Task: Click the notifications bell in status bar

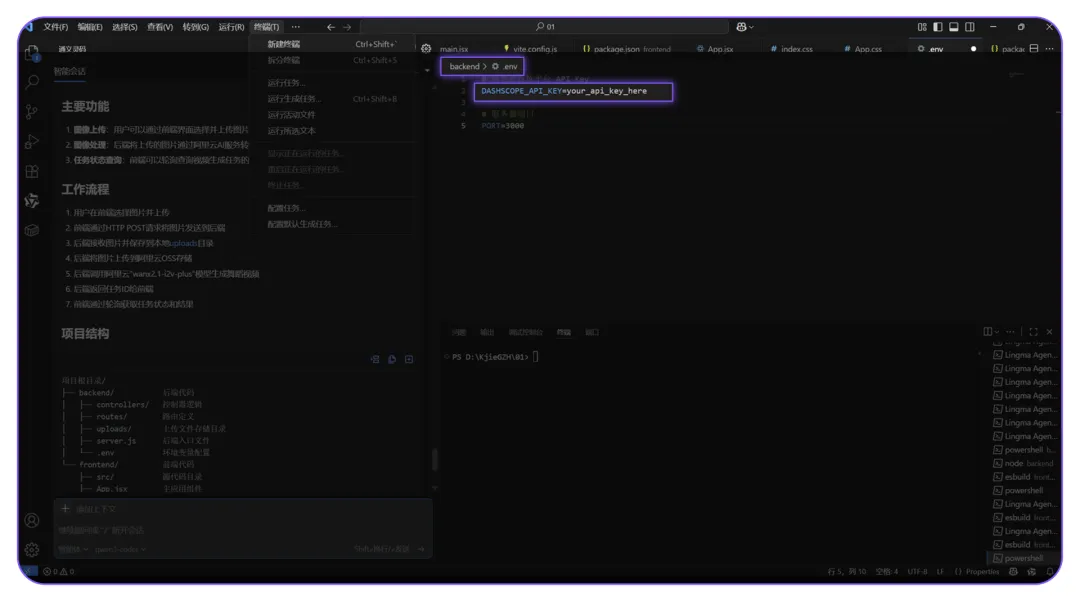Action: [1050, 571]
